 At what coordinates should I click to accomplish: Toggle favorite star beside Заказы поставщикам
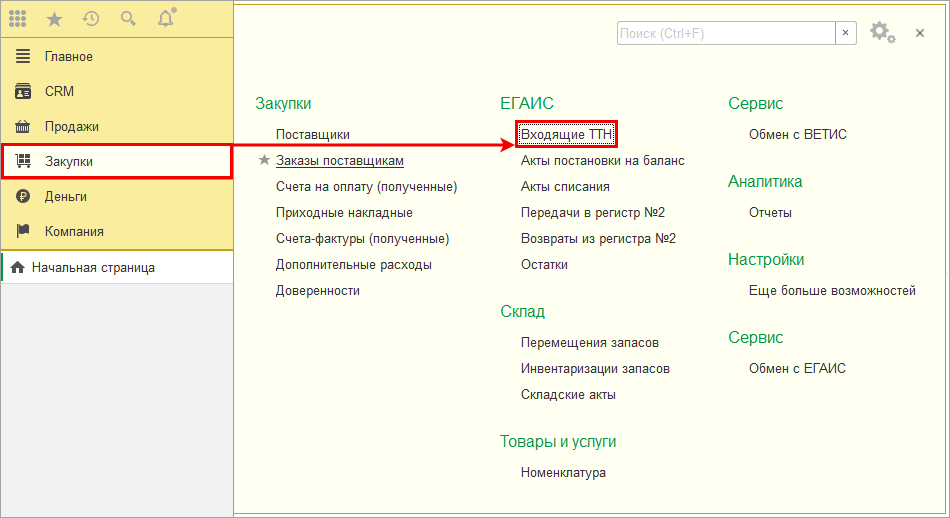264,160
